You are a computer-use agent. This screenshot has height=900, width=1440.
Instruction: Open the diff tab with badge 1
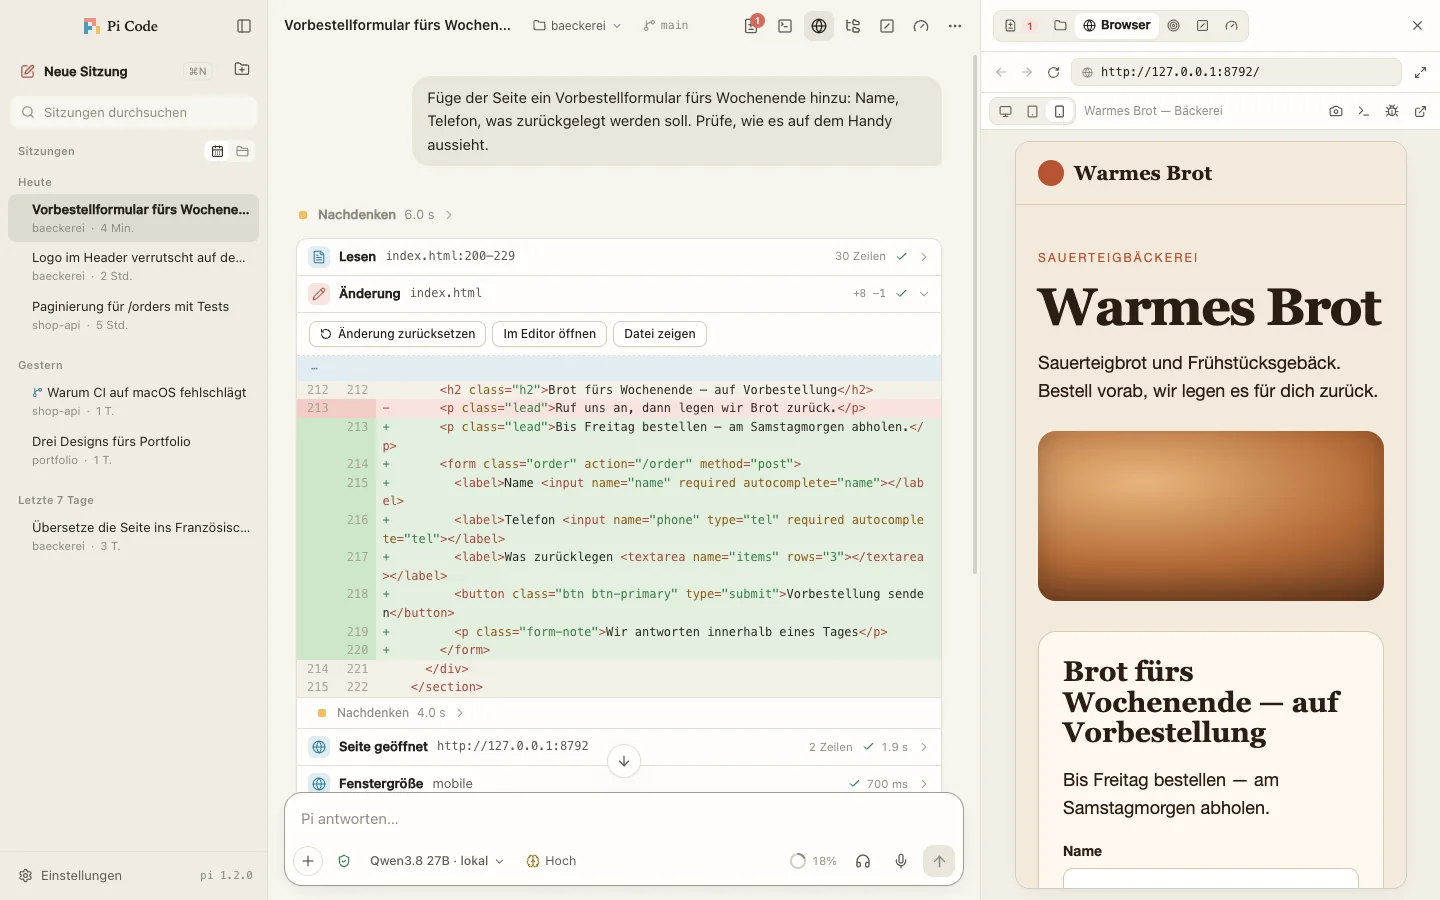point(1019,26)
